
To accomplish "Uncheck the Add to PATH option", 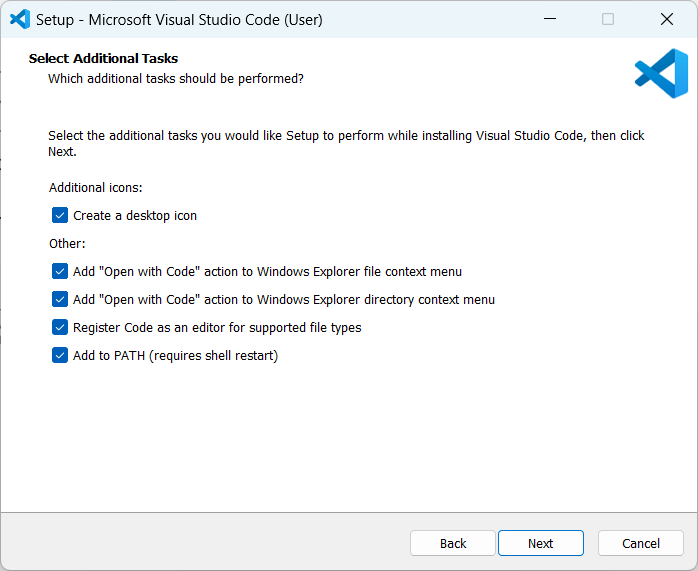I will point(60,355).
